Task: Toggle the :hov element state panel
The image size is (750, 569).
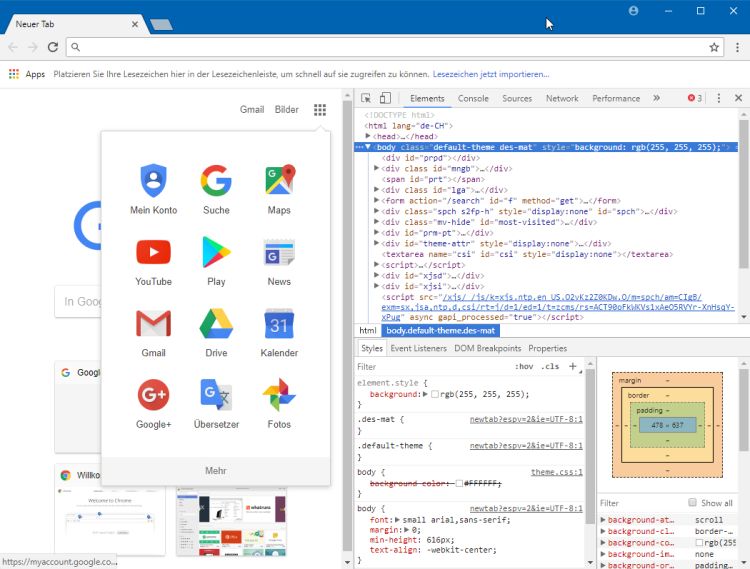Action: [x=523, y=367]
